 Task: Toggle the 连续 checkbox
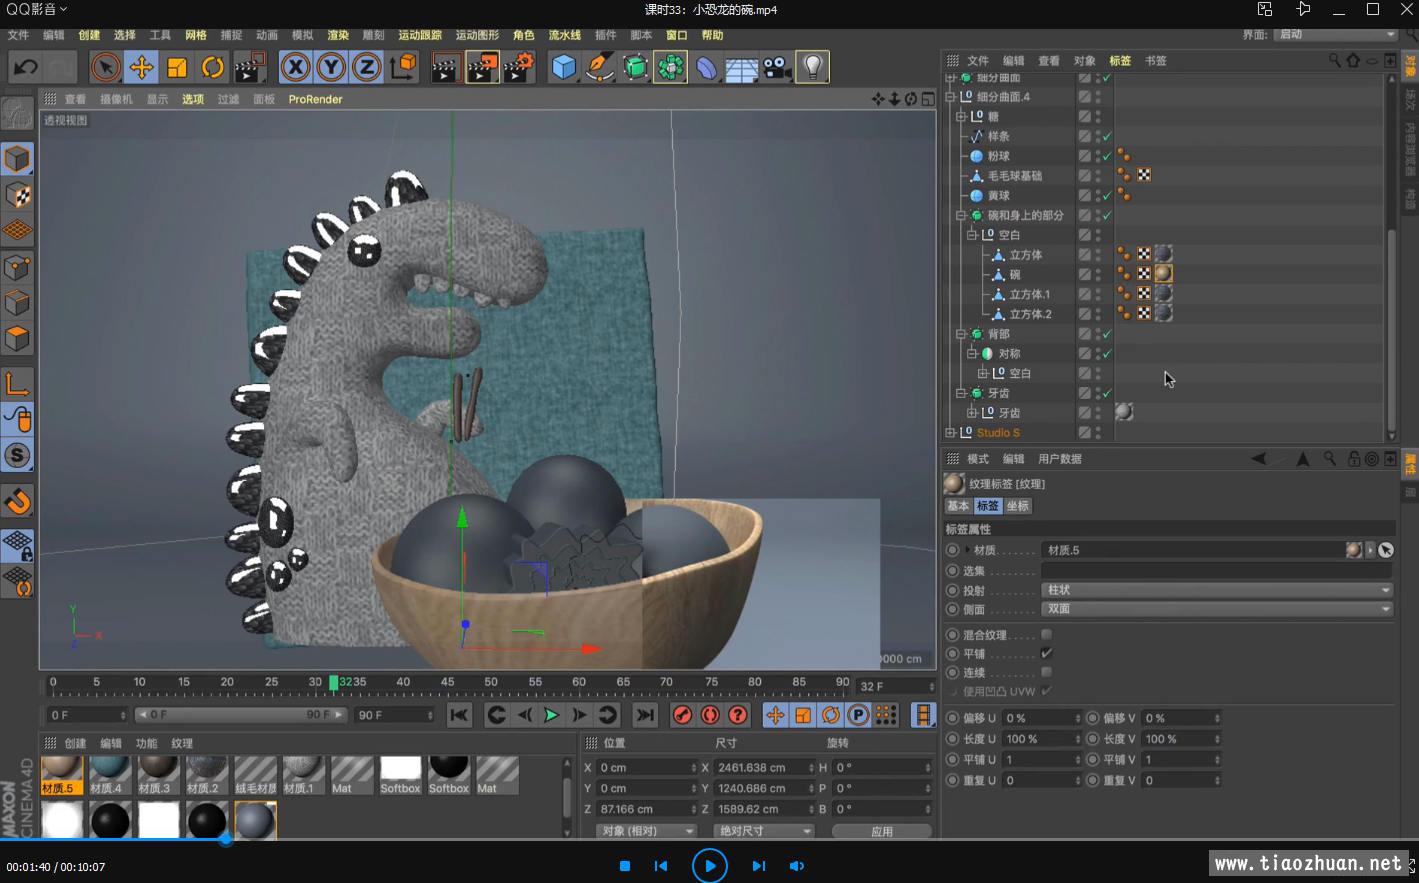click(x=1046, y=672)
